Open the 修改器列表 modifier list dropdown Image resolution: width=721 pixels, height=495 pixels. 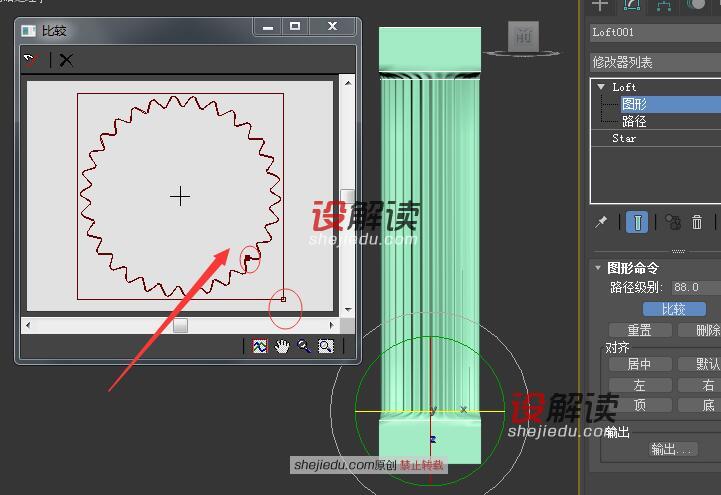[655, 62]
